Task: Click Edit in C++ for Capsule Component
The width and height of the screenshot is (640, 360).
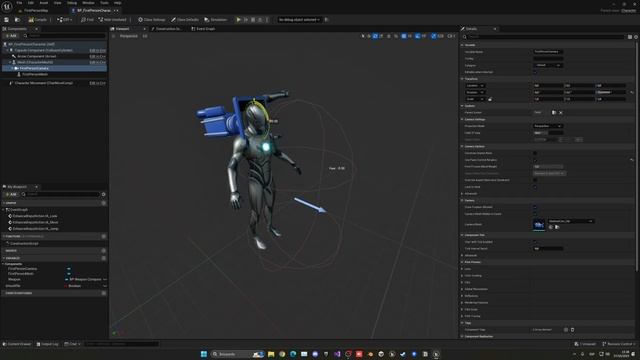Action: click(x=98, y=50)
